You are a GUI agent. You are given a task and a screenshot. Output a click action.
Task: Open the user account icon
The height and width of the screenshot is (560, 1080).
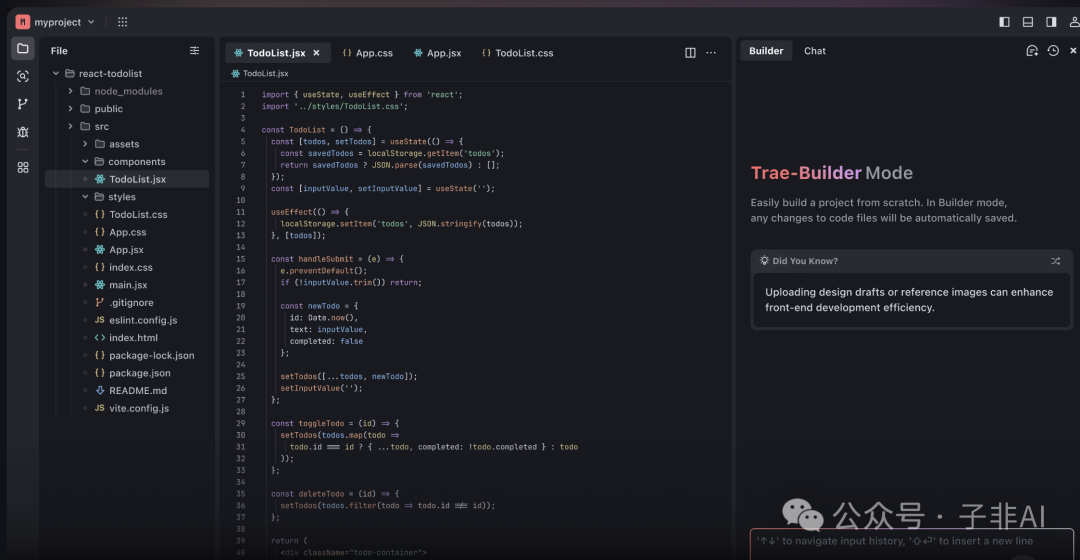pyautogui.click(x=1074, y=22)
